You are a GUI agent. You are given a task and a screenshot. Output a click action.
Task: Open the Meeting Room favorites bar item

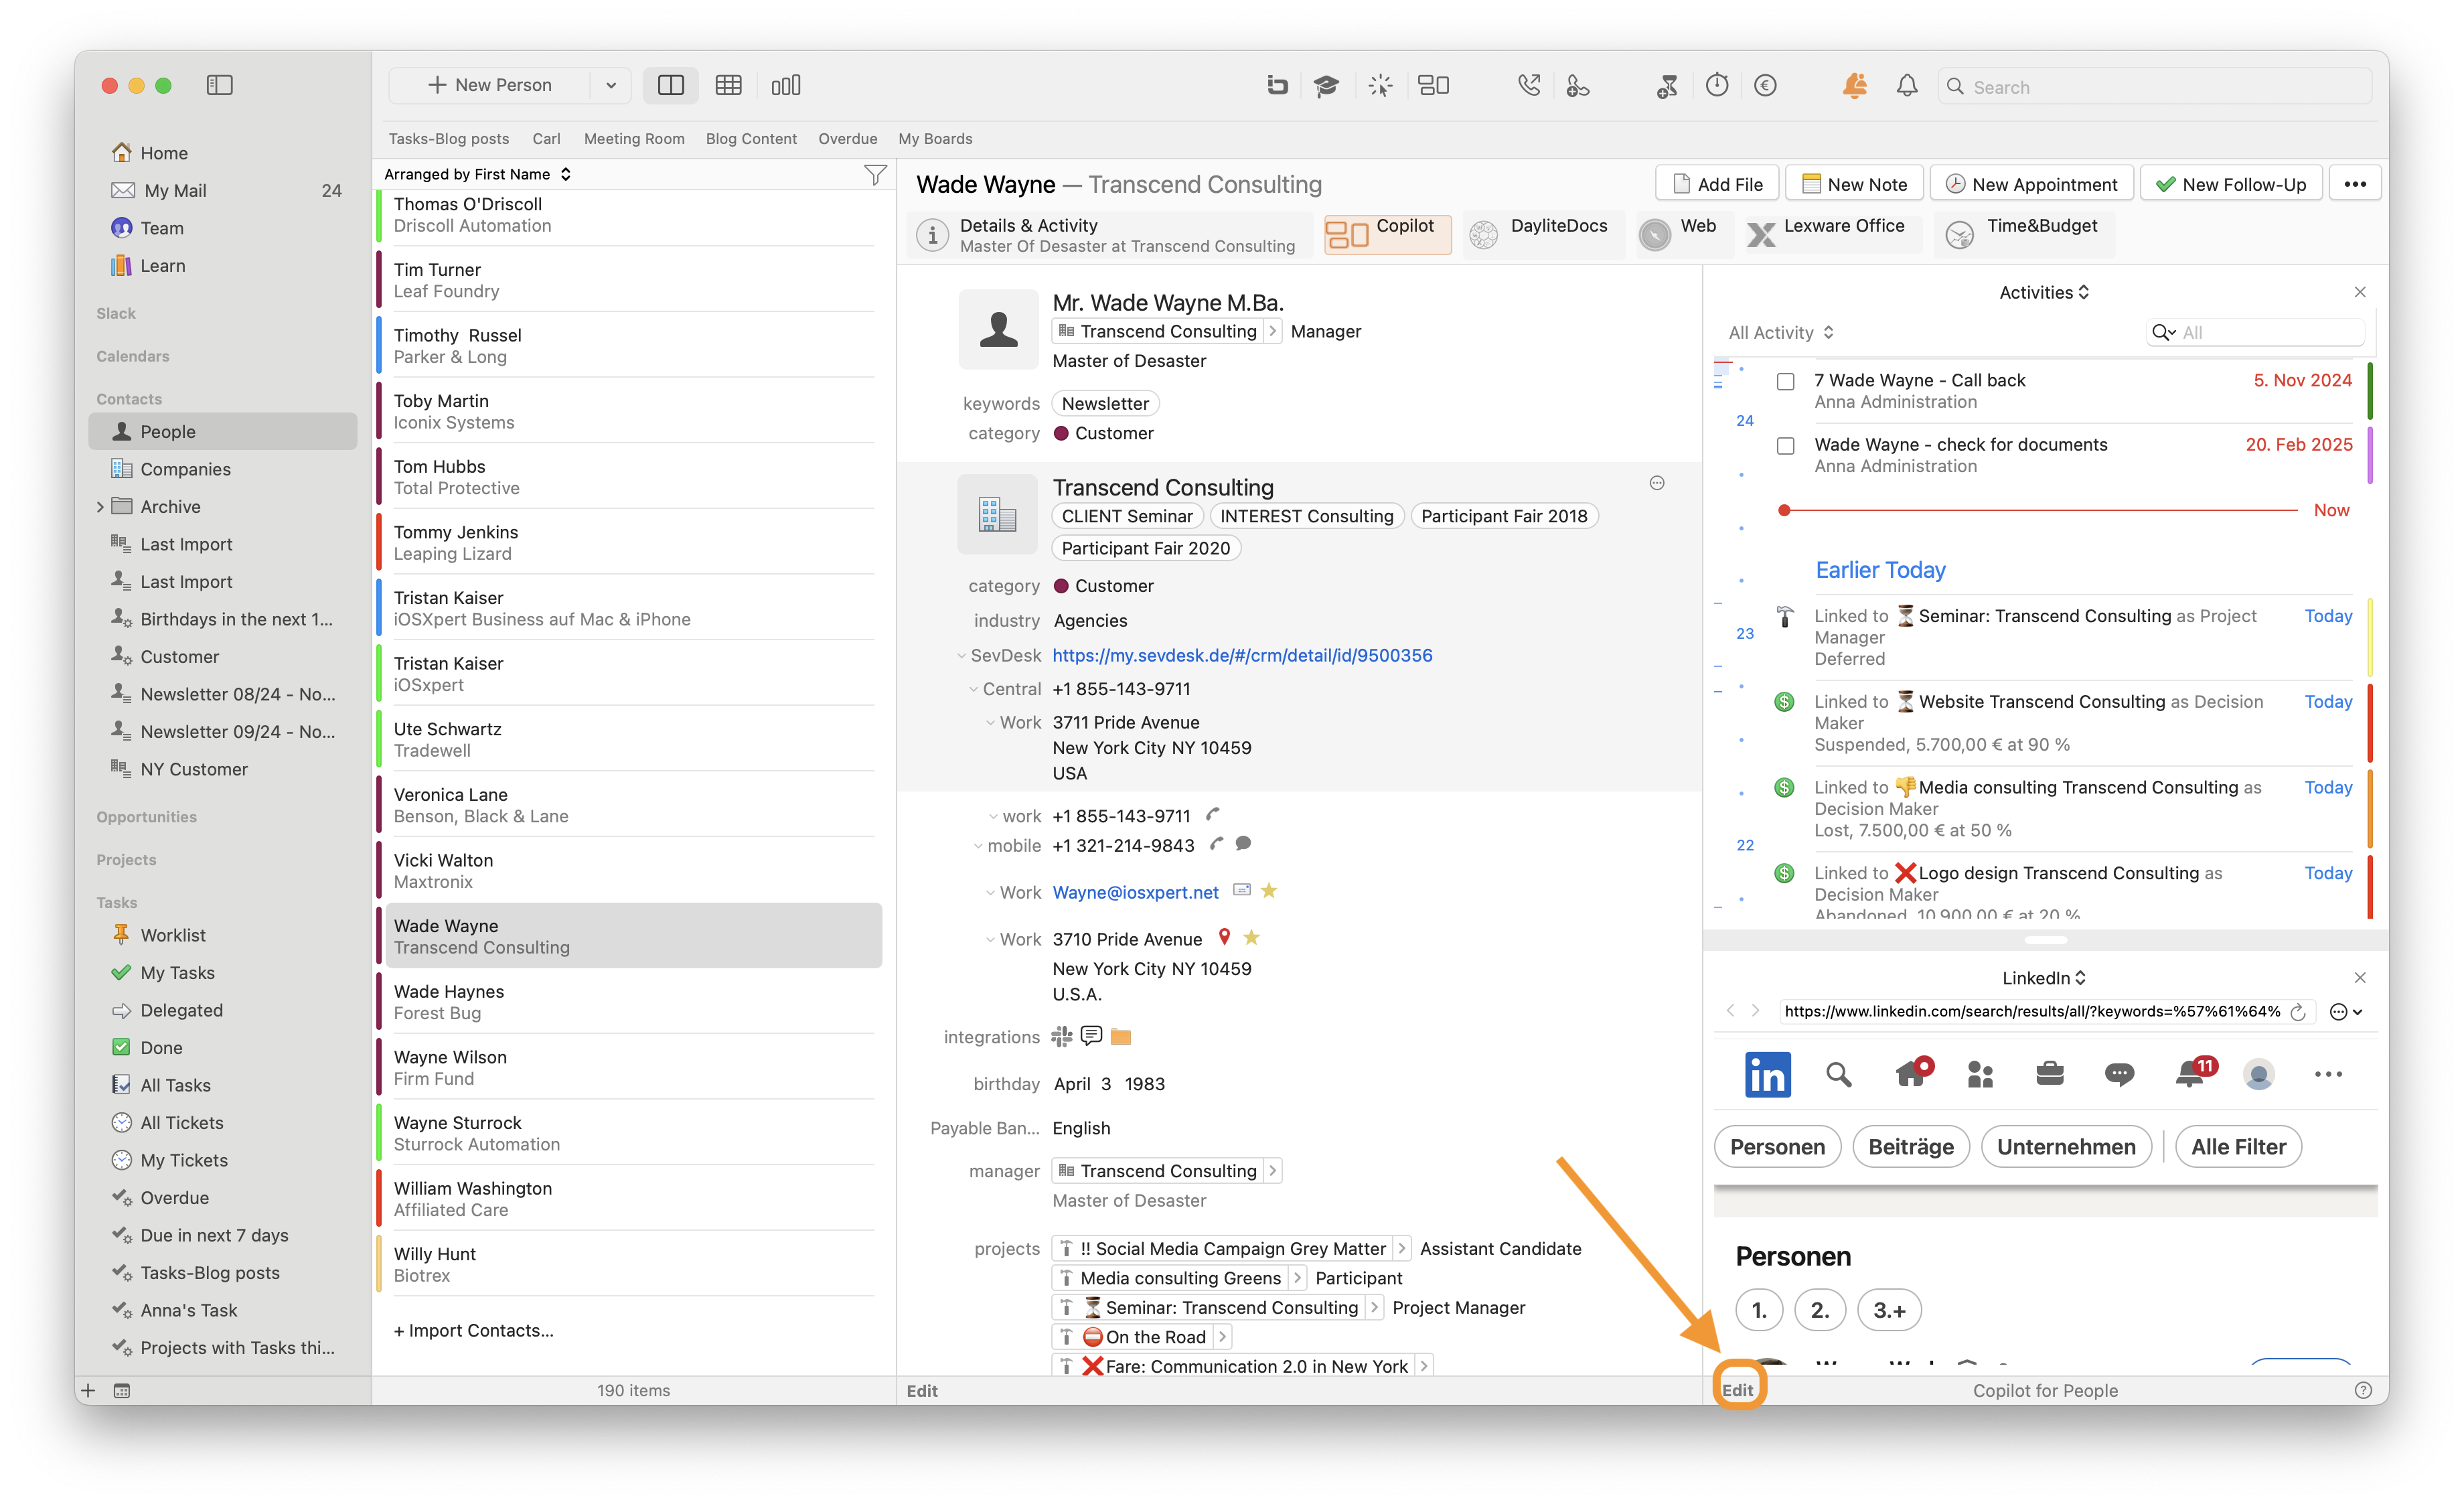[x=634, y=139]
